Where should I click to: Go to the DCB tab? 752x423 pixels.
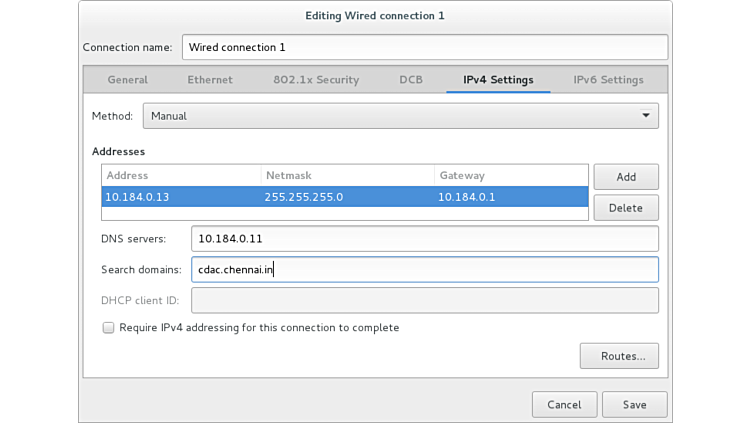point(411,80)
